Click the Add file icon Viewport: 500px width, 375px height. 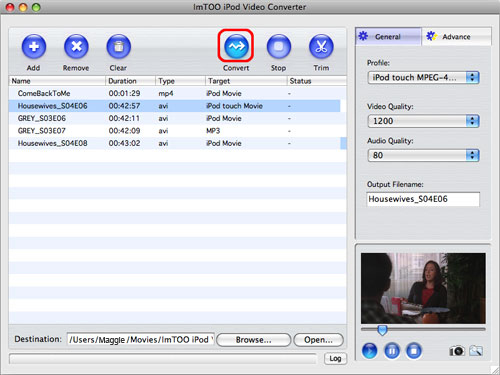(34, 46)
